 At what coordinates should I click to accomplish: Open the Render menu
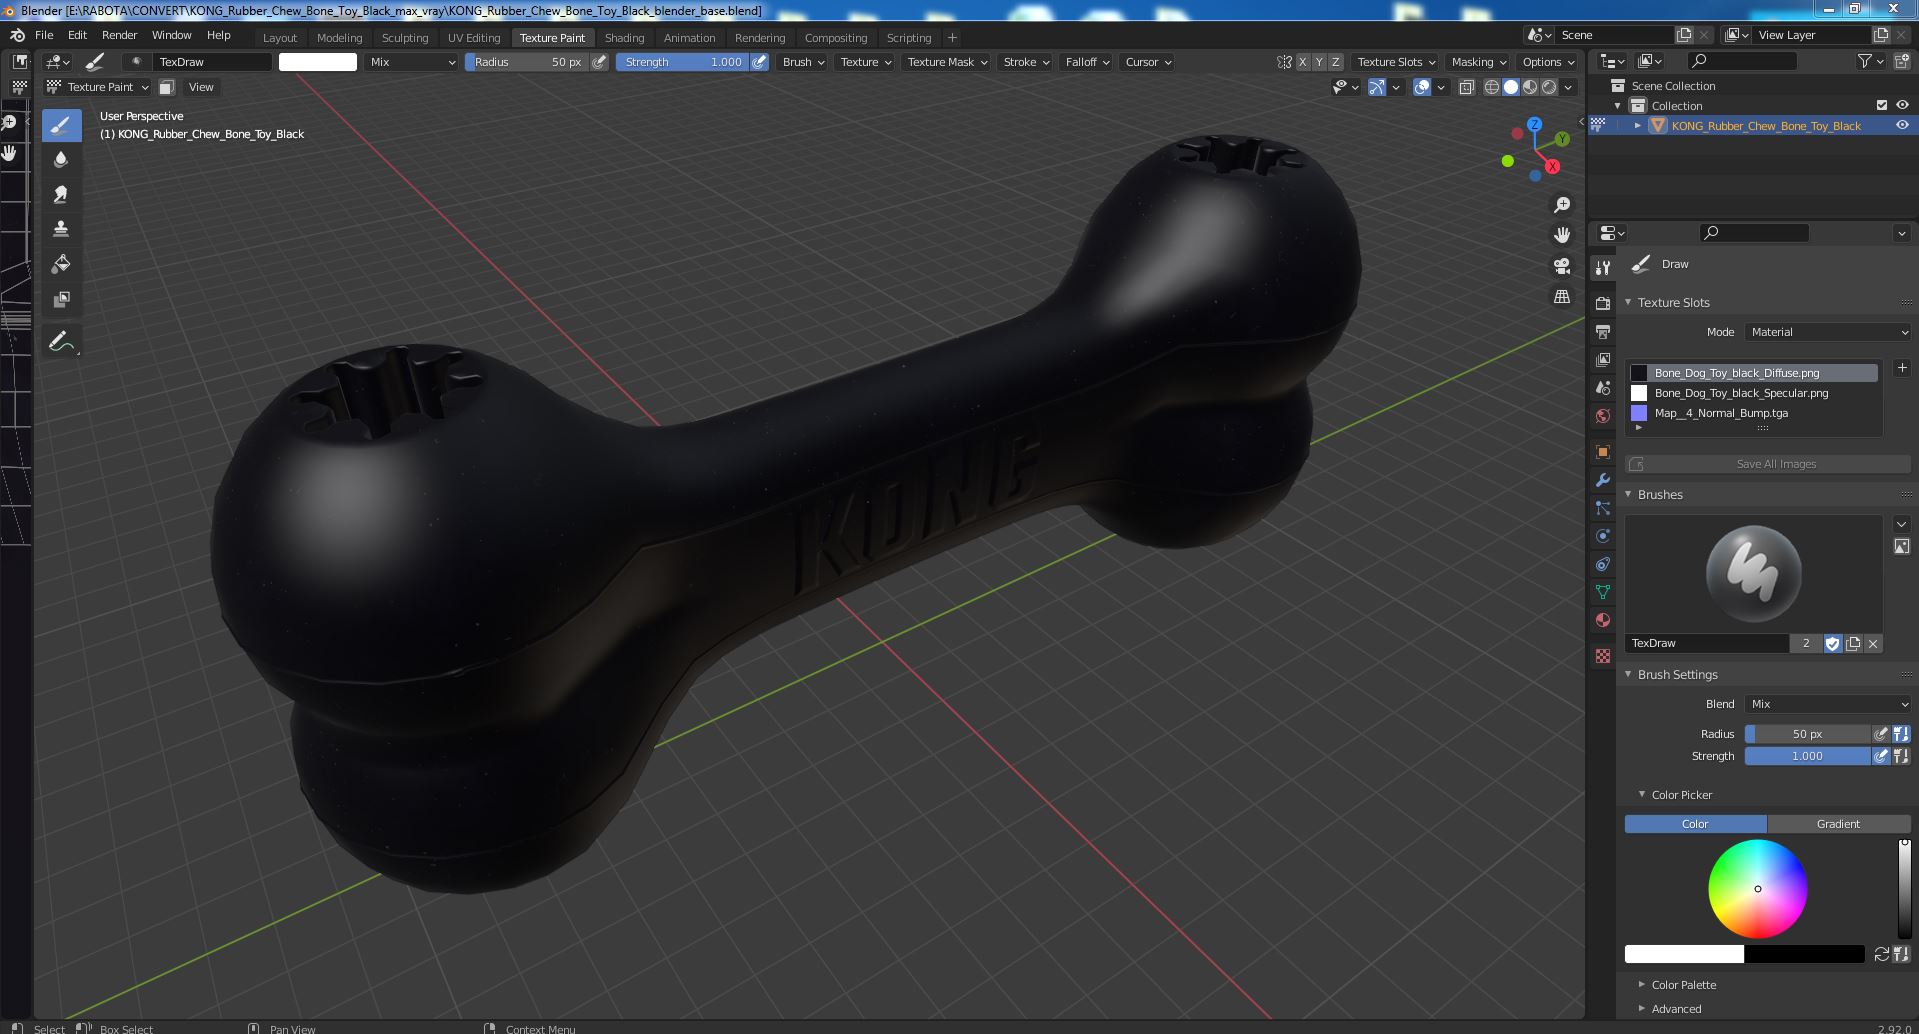coord(120,35)
